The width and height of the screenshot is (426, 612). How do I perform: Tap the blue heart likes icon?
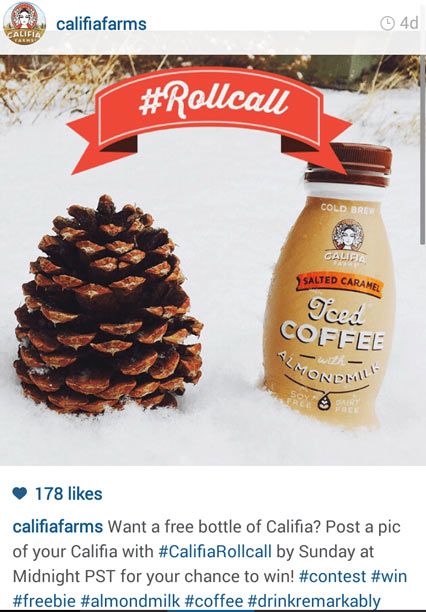[20, 494]
